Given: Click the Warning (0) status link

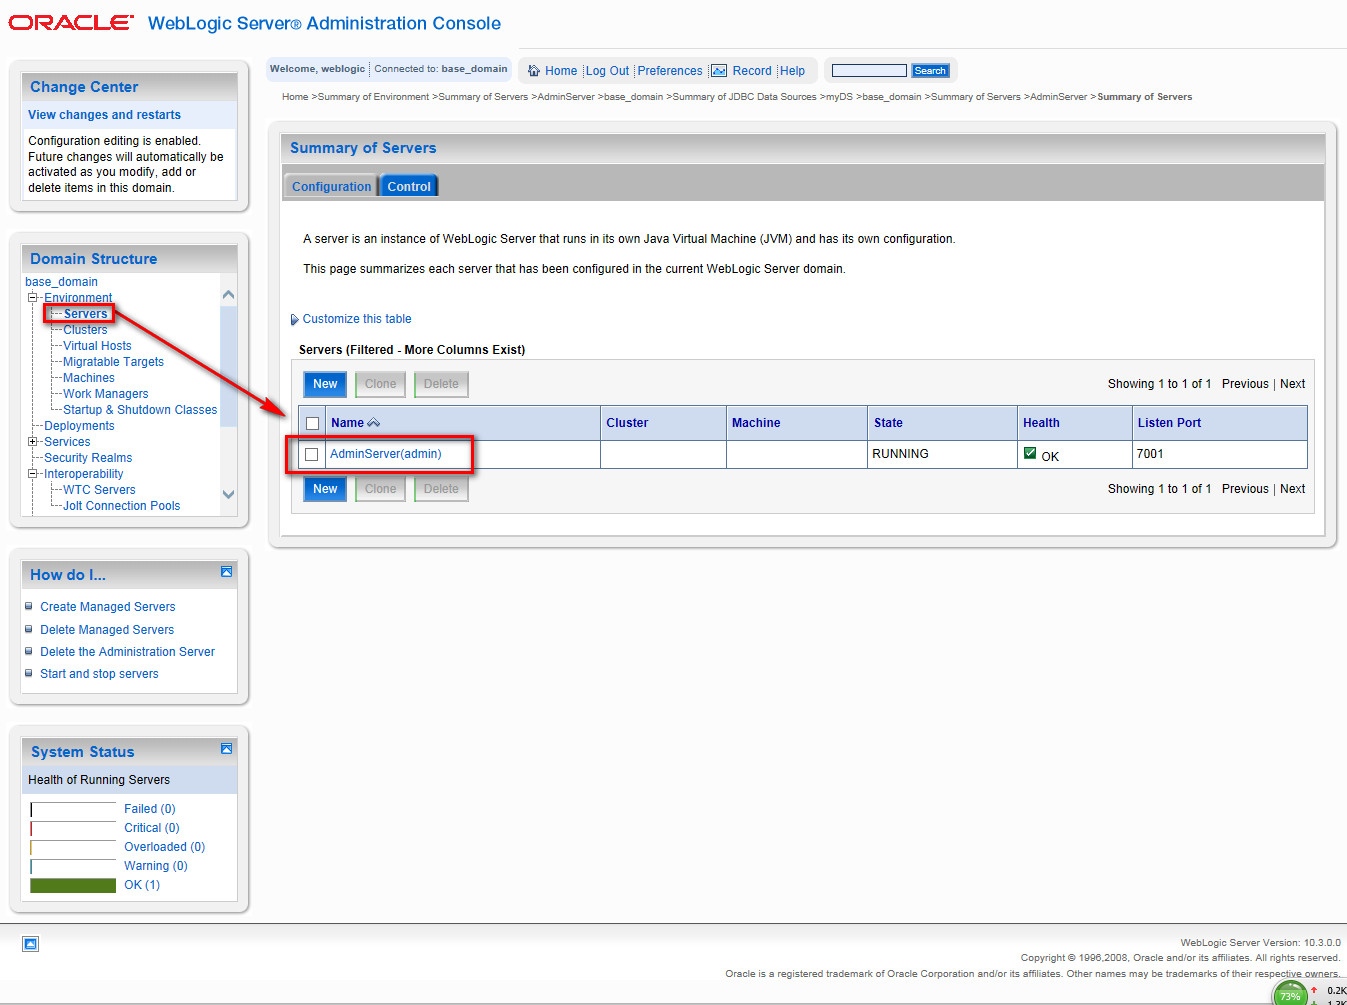Looking at the screenshot, I should click(156, 866).
